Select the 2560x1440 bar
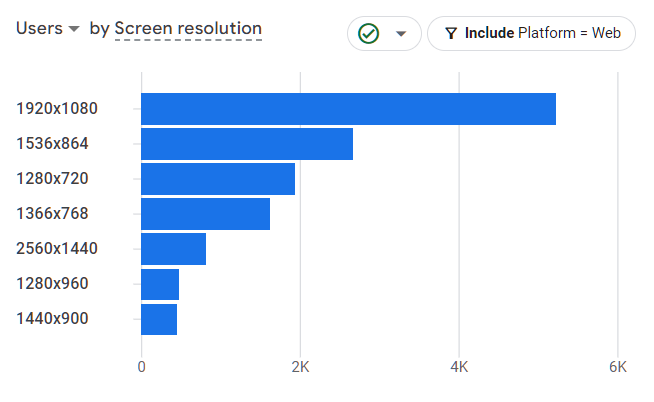This screenshot has height=402, width=654. click(174, 249)
